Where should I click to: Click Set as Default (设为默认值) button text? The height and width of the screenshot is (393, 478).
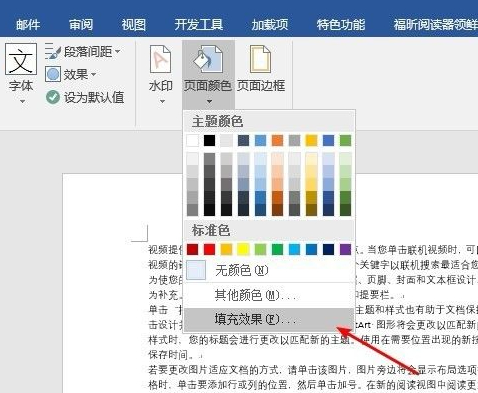pyautogui.click(x=94, y=97)
